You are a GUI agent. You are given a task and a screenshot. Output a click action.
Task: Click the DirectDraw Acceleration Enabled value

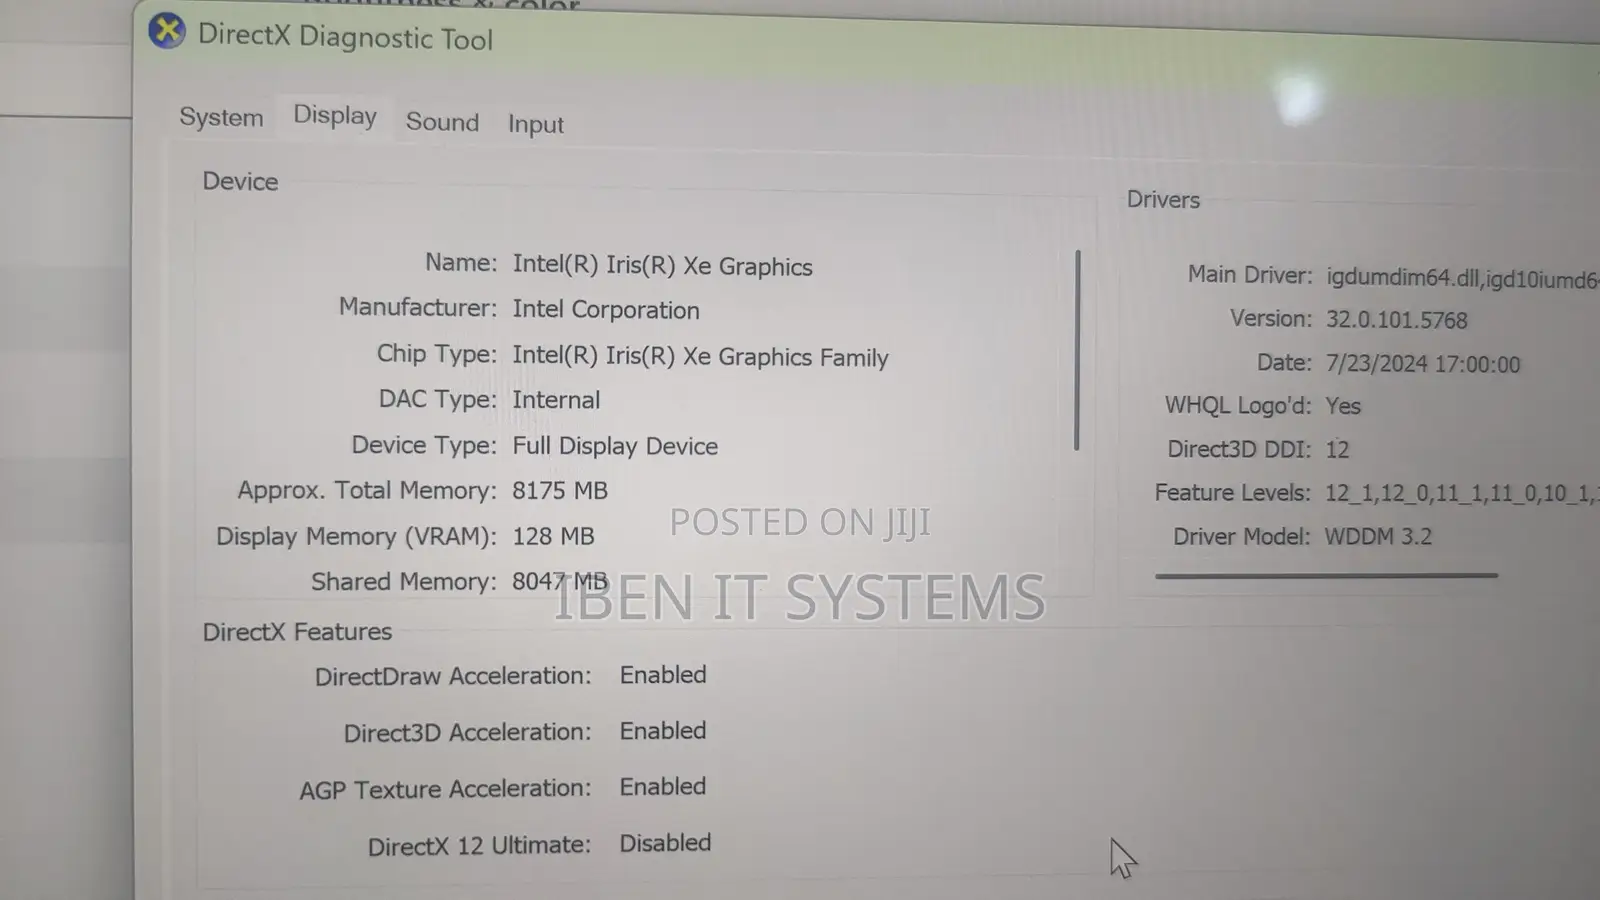[663, 675]
